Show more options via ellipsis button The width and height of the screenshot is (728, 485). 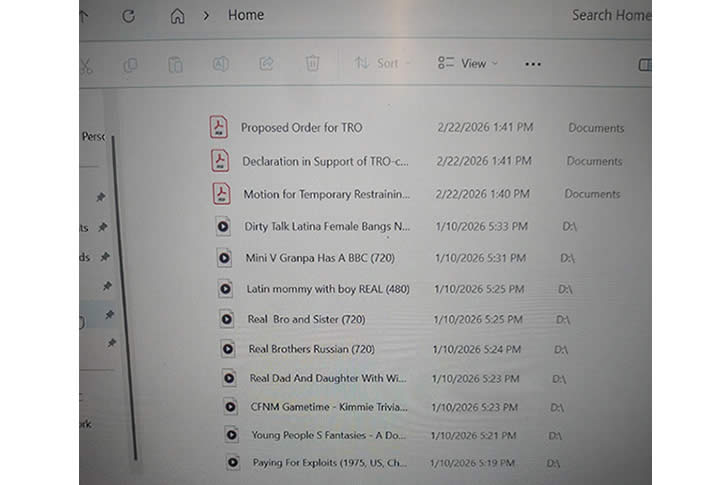(x=532, y=64)
